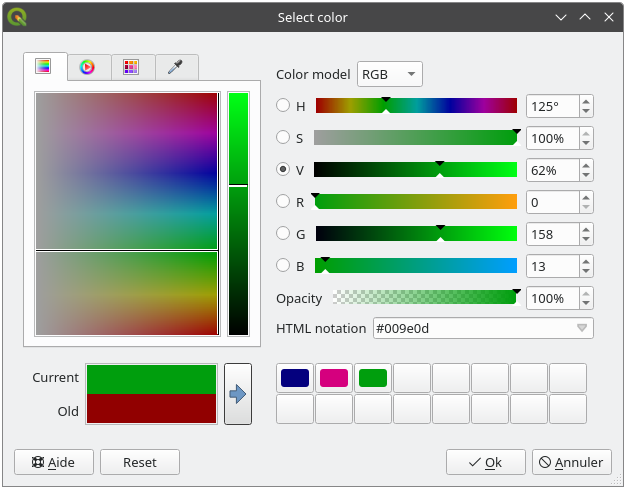Screen dimensions: 626x495
Task: Increase the hue value with the up arrow
Action: pos(585,101)
